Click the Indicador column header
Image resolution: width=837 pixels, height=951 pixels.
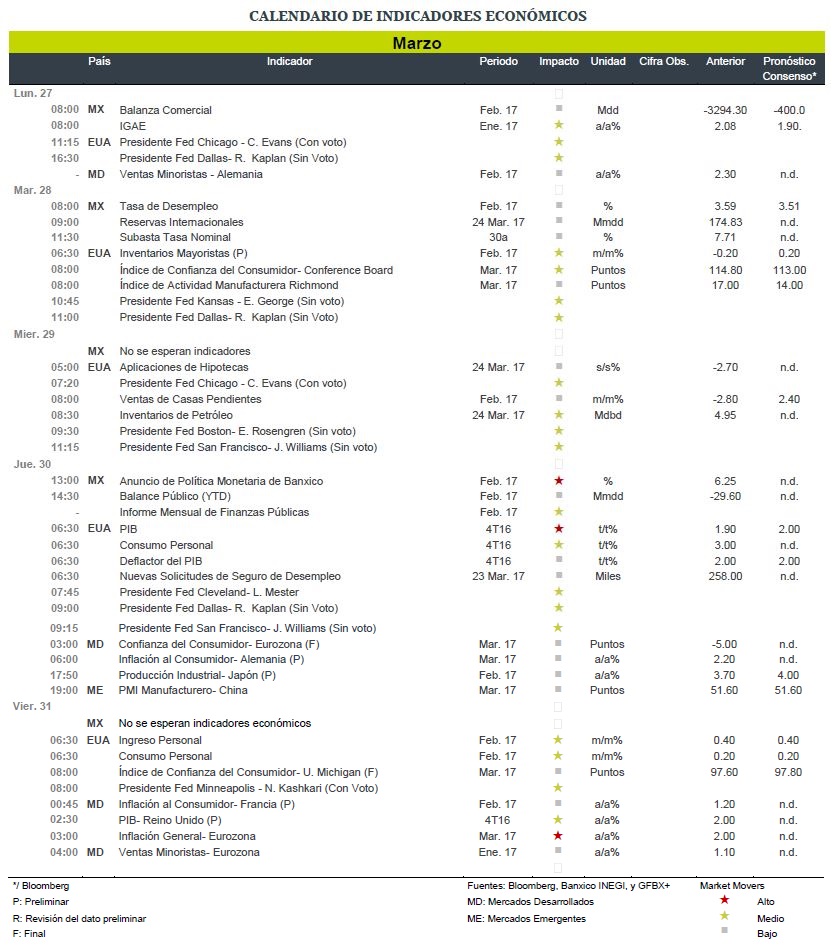click(289, 61)
